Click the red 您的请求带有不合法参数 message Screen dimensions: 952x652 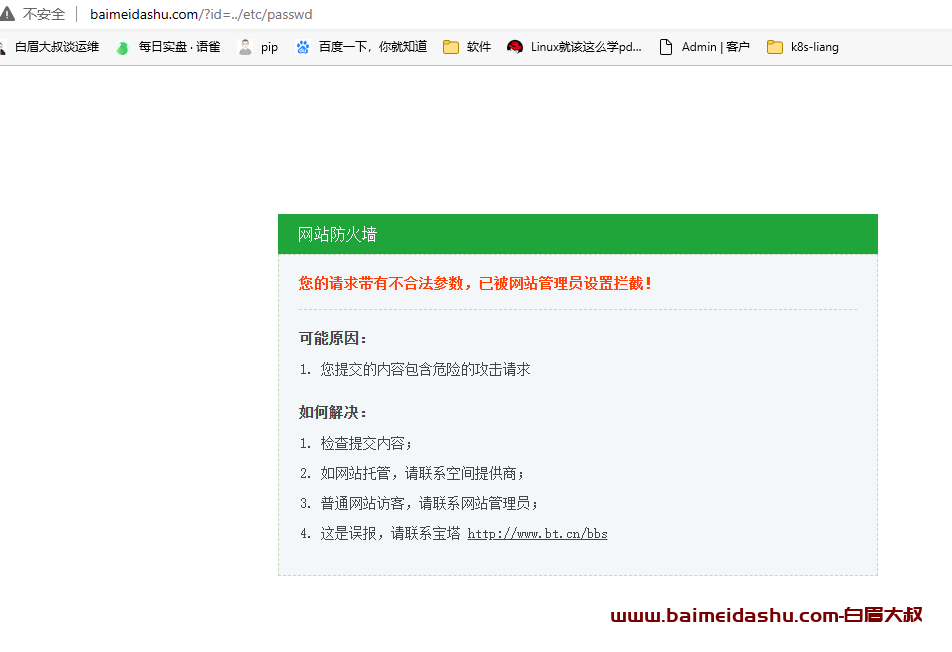pyautogui.click(x=475, y=284)
